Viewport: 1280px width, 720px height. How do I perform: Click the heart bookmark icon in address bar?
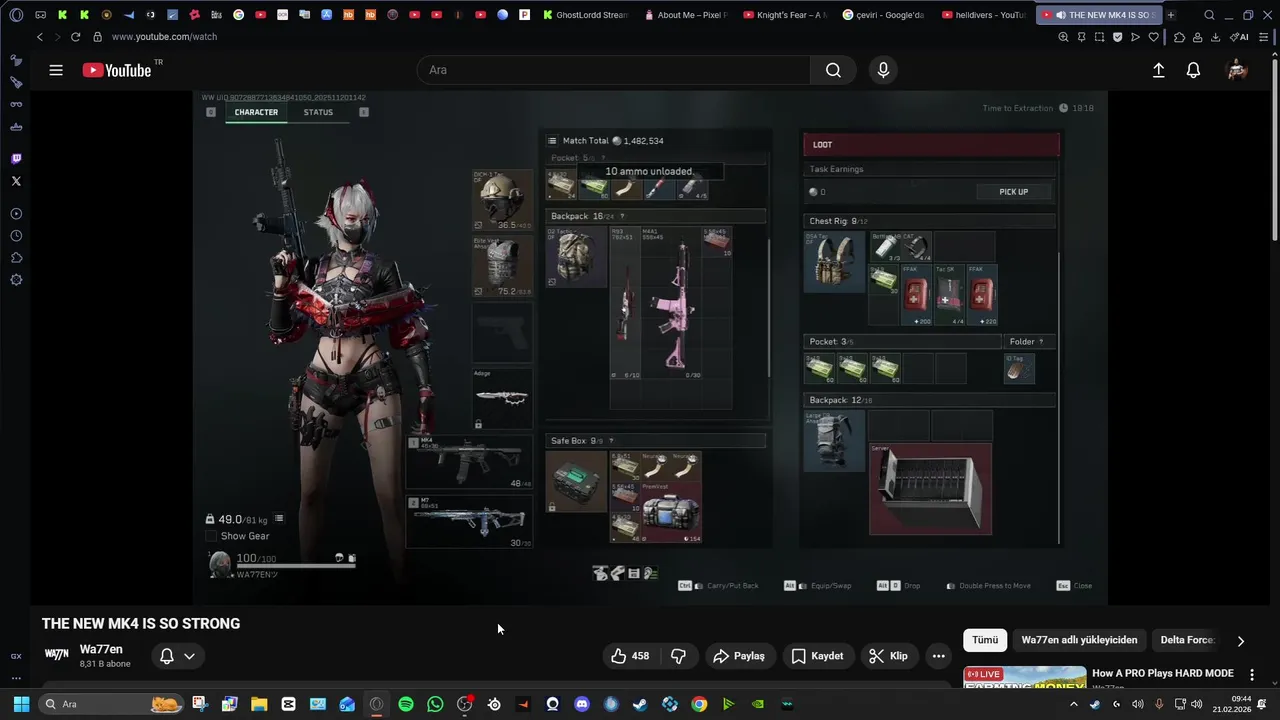point(1153,37)
